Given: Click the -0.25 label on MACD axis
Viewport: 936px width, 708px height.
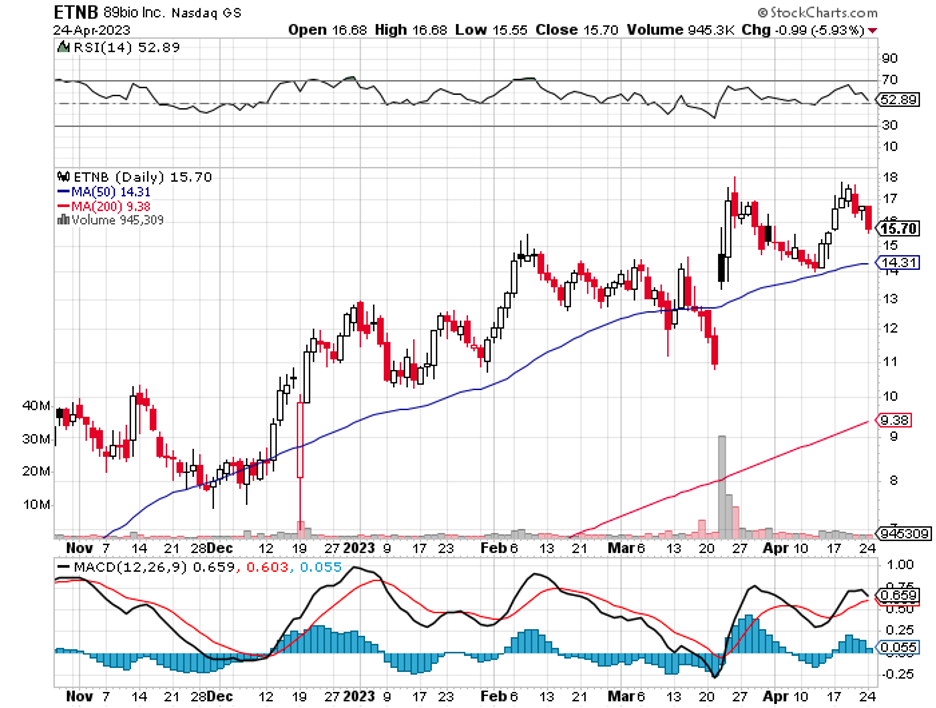Looking at the screenshot, I should tap(898, 674).
